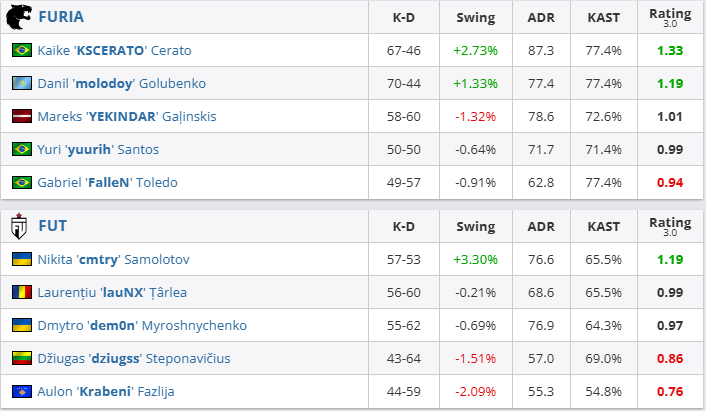Sort FURIA table by Swing column
The width and height of the screenshot is (706, 411).
pyautogui.click(x=475, y=17)
